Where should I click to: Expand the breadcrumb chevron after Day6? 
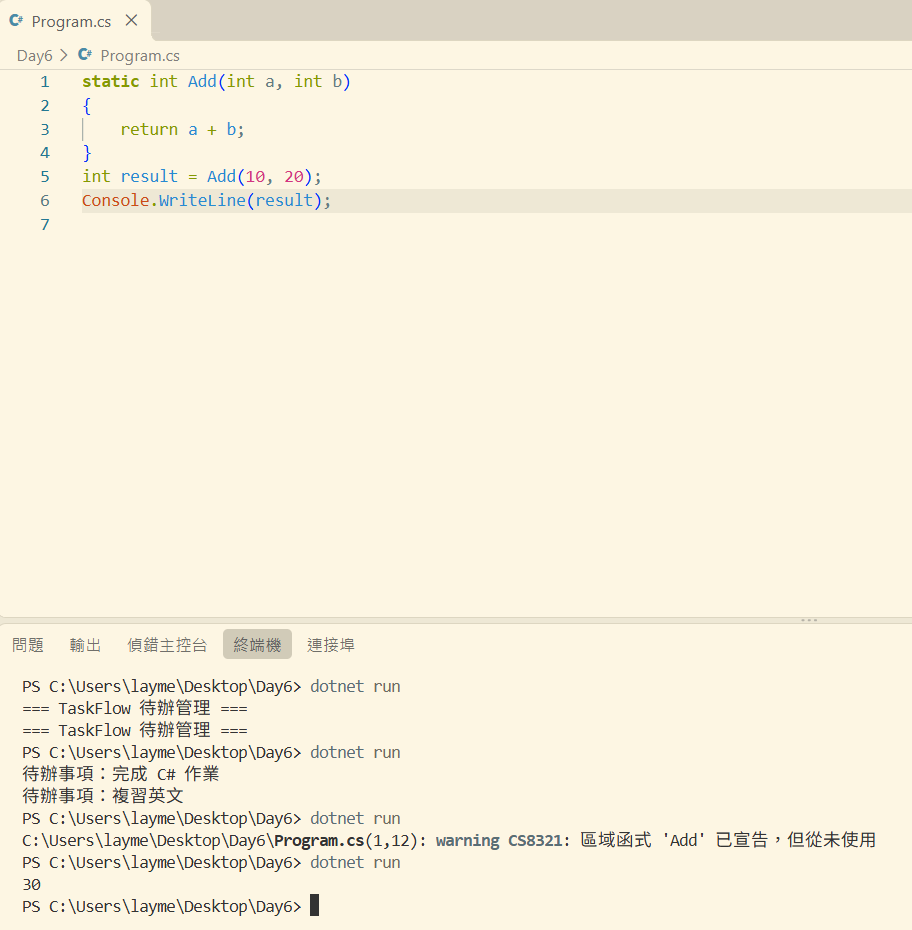tap(64, 56)
